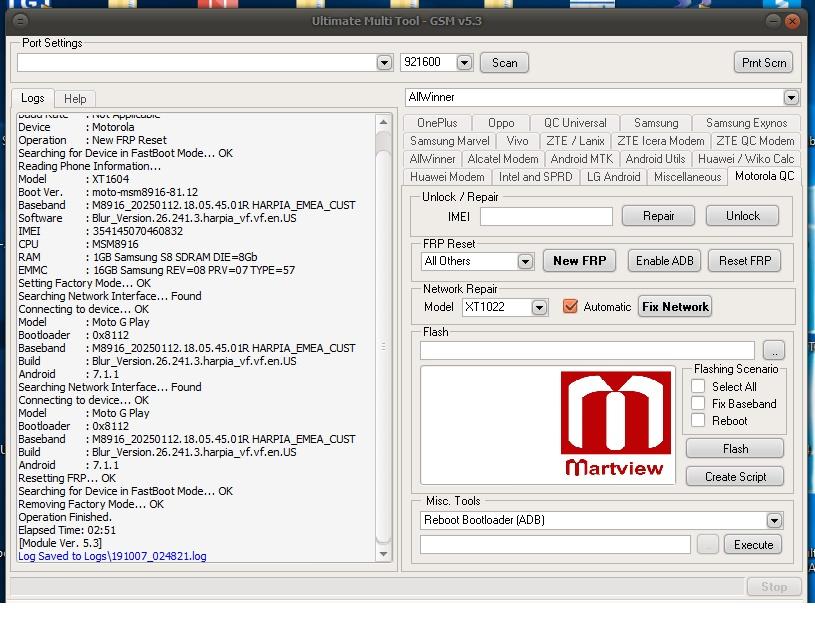This screenshot has height=618, width=815.
Task: Open the Android MTK tab
Action: 582,159
